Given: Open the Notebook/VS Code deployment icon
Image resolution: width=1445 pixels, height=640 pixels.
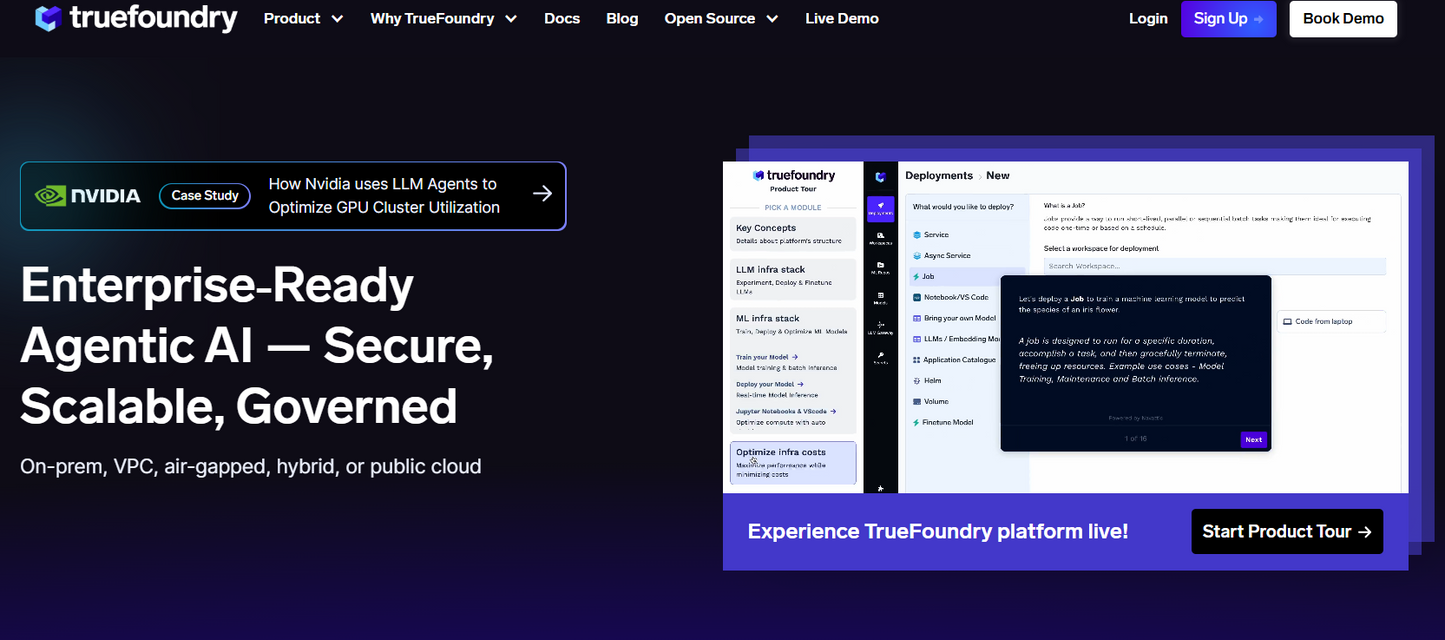Looking at the screenshot, I should pos(917,297).
